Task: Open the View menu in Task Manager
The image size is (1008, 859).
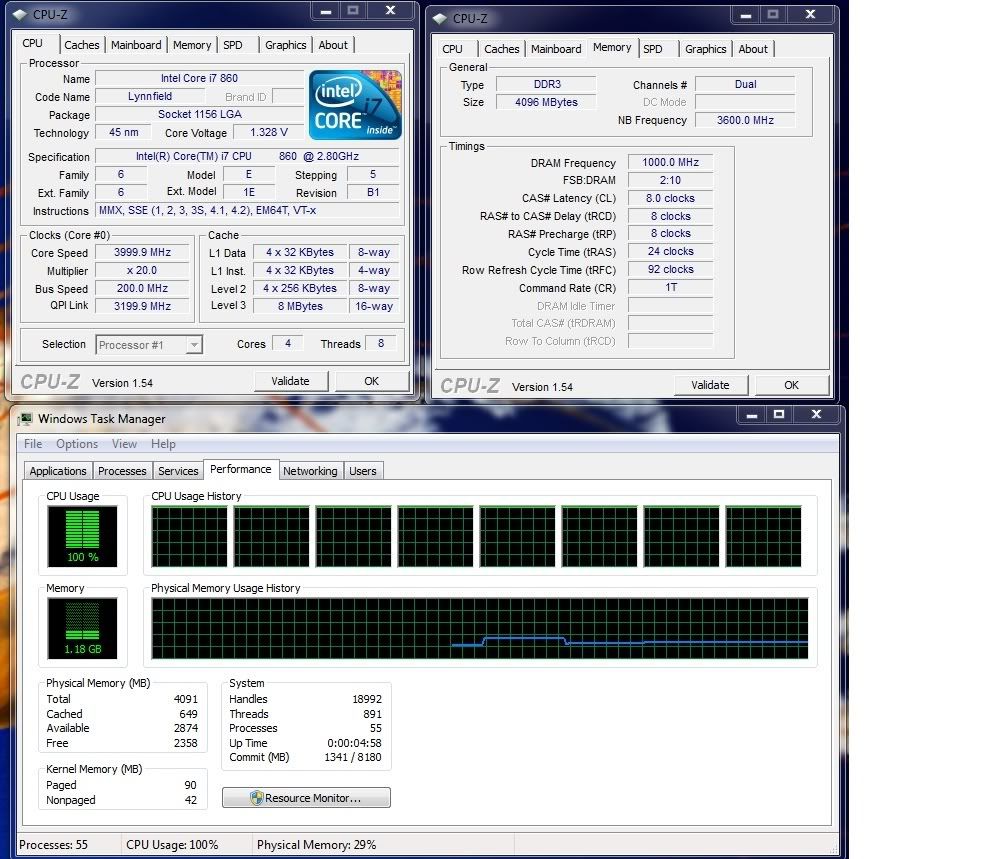Action: (124, 444)
